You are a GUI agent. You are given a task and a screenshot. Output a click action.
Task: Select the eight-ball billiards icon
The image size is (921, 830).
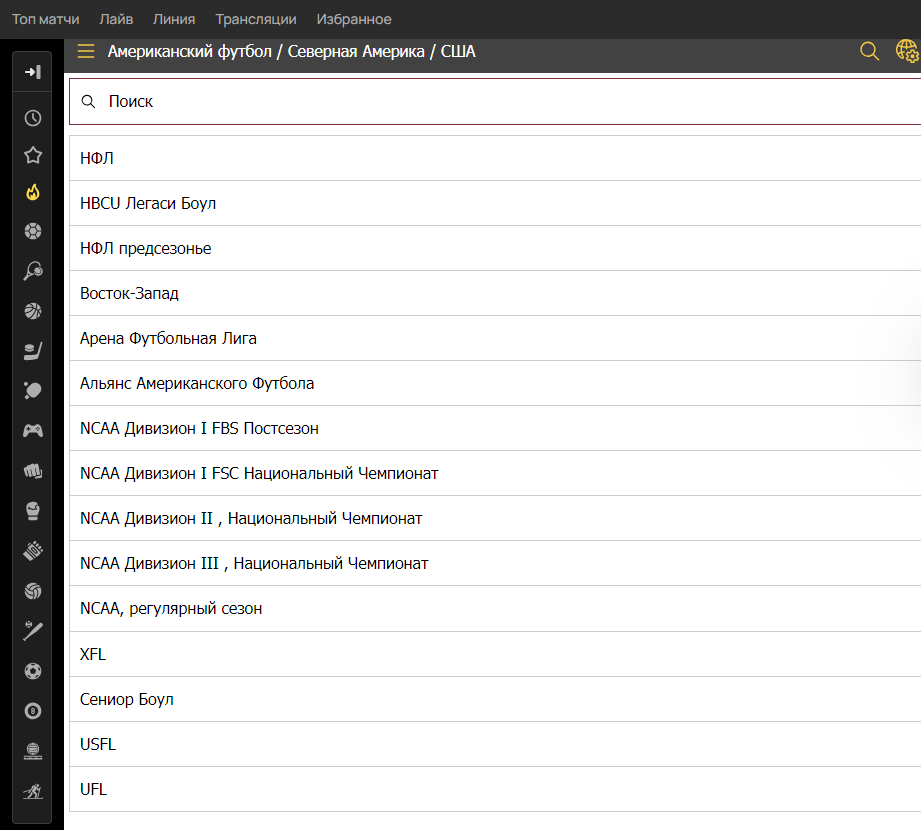coord(33,711)
